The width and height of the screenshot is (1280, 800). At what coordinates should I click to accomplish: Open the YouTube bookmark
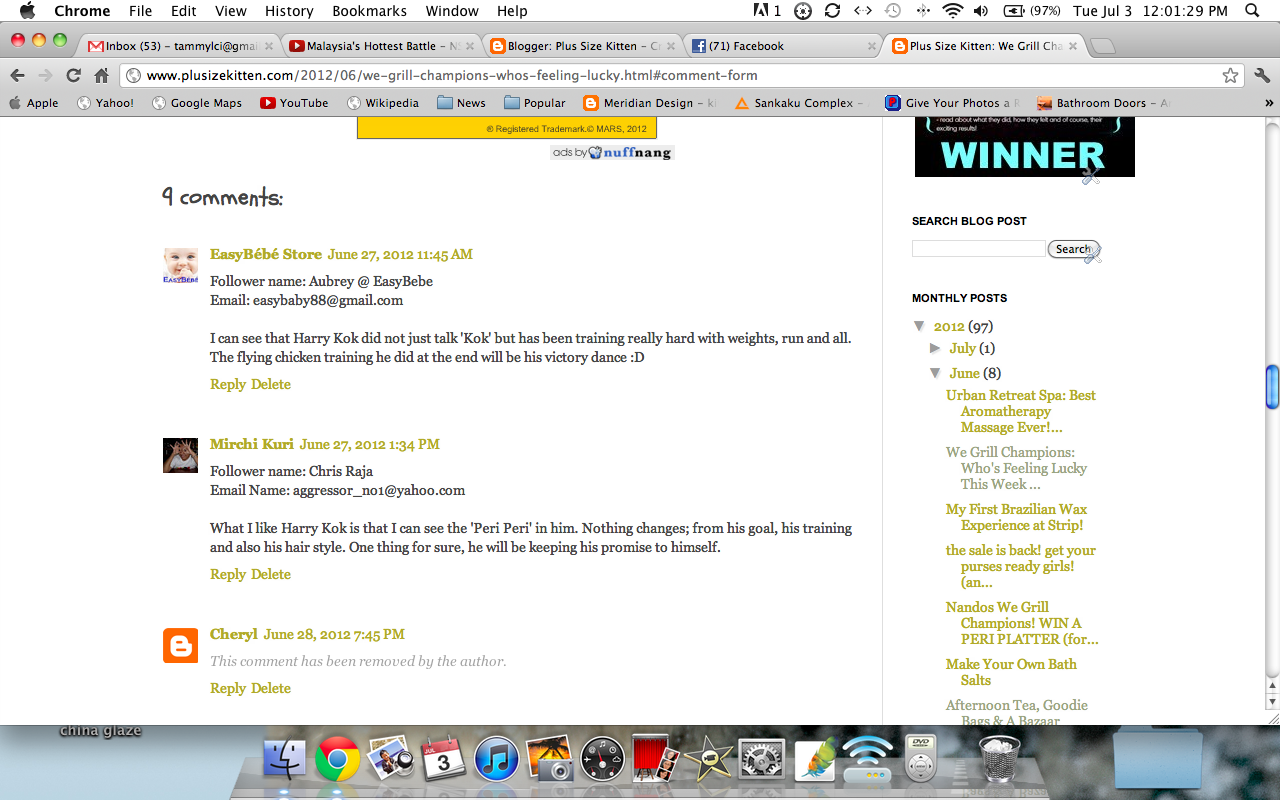coord(294,103)
